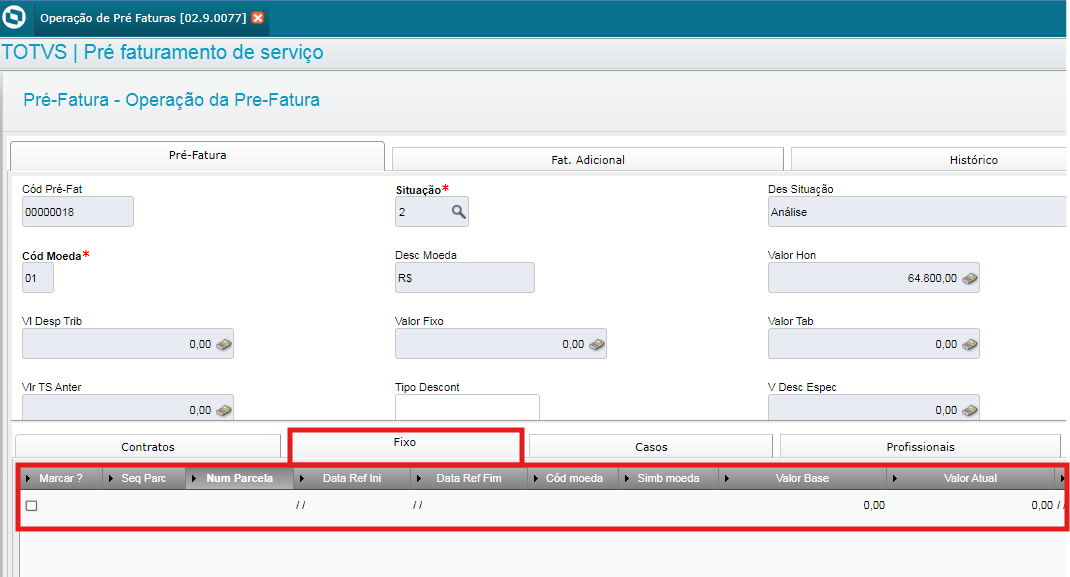Viewport: 1070px width, 577px height.
Task: Click the Cód Moeda field 01
Action: [38, 278]
